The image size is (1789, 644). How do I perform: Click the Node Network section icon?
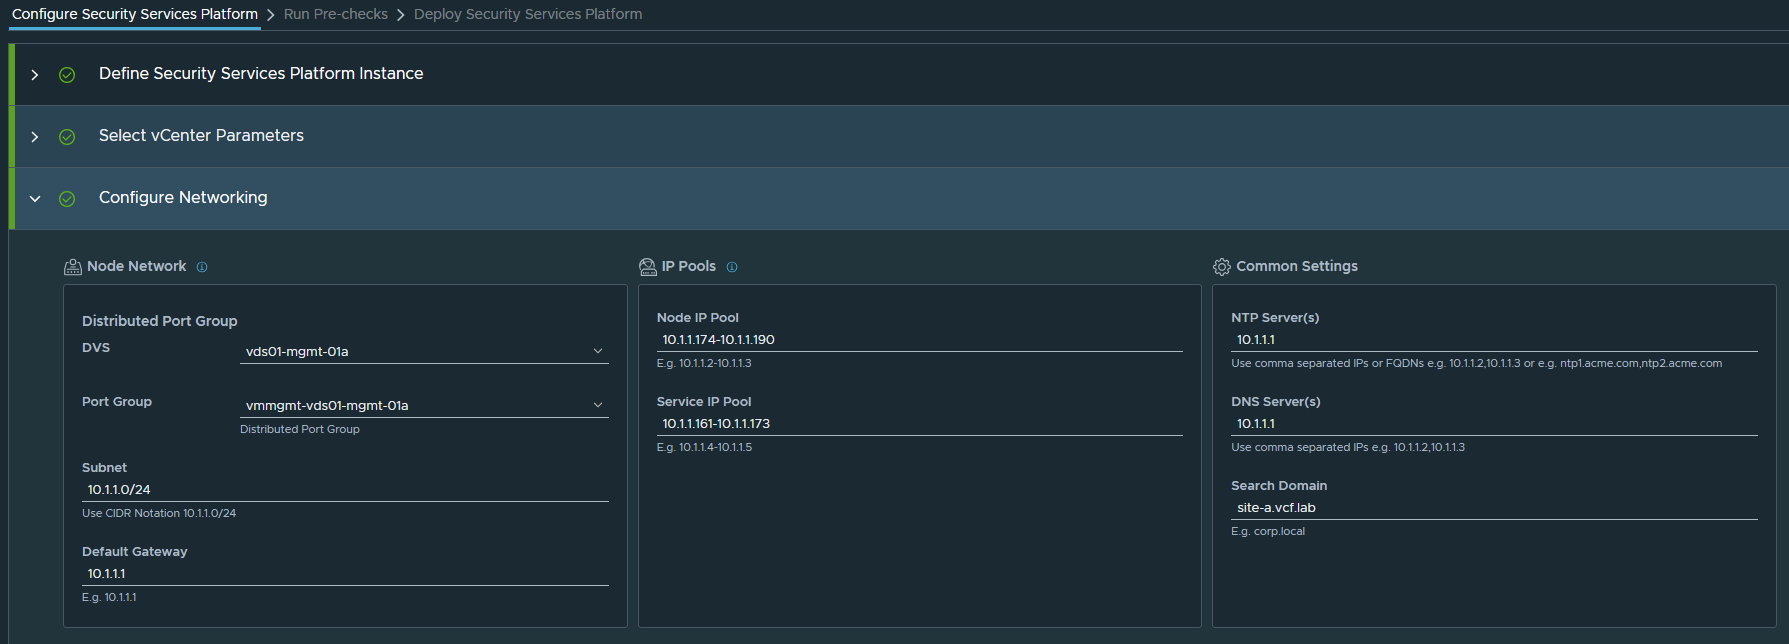pos(73,267)
